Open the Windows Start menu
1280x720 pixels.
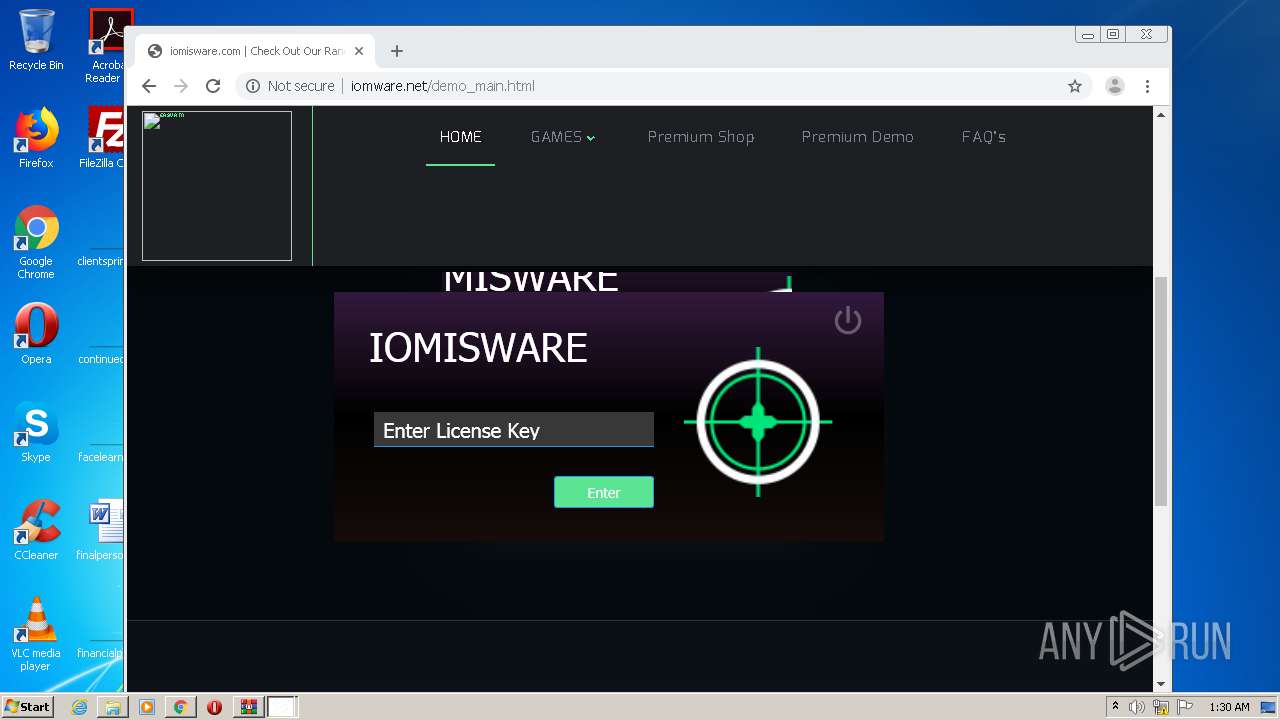click(x=27, y=706)
